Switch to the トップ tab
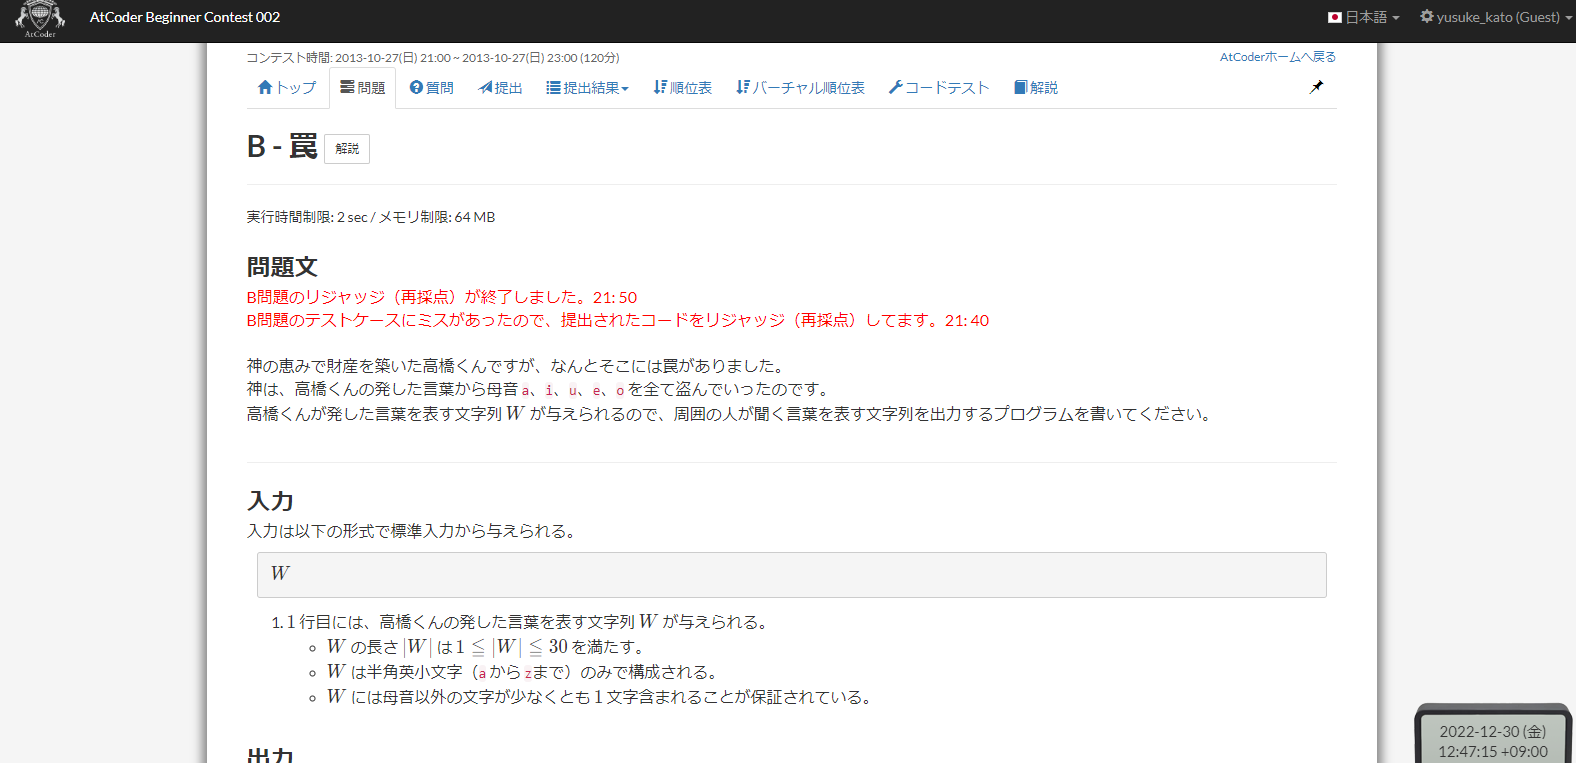This screenshot has height=763, width=1576. click(287, 88)
